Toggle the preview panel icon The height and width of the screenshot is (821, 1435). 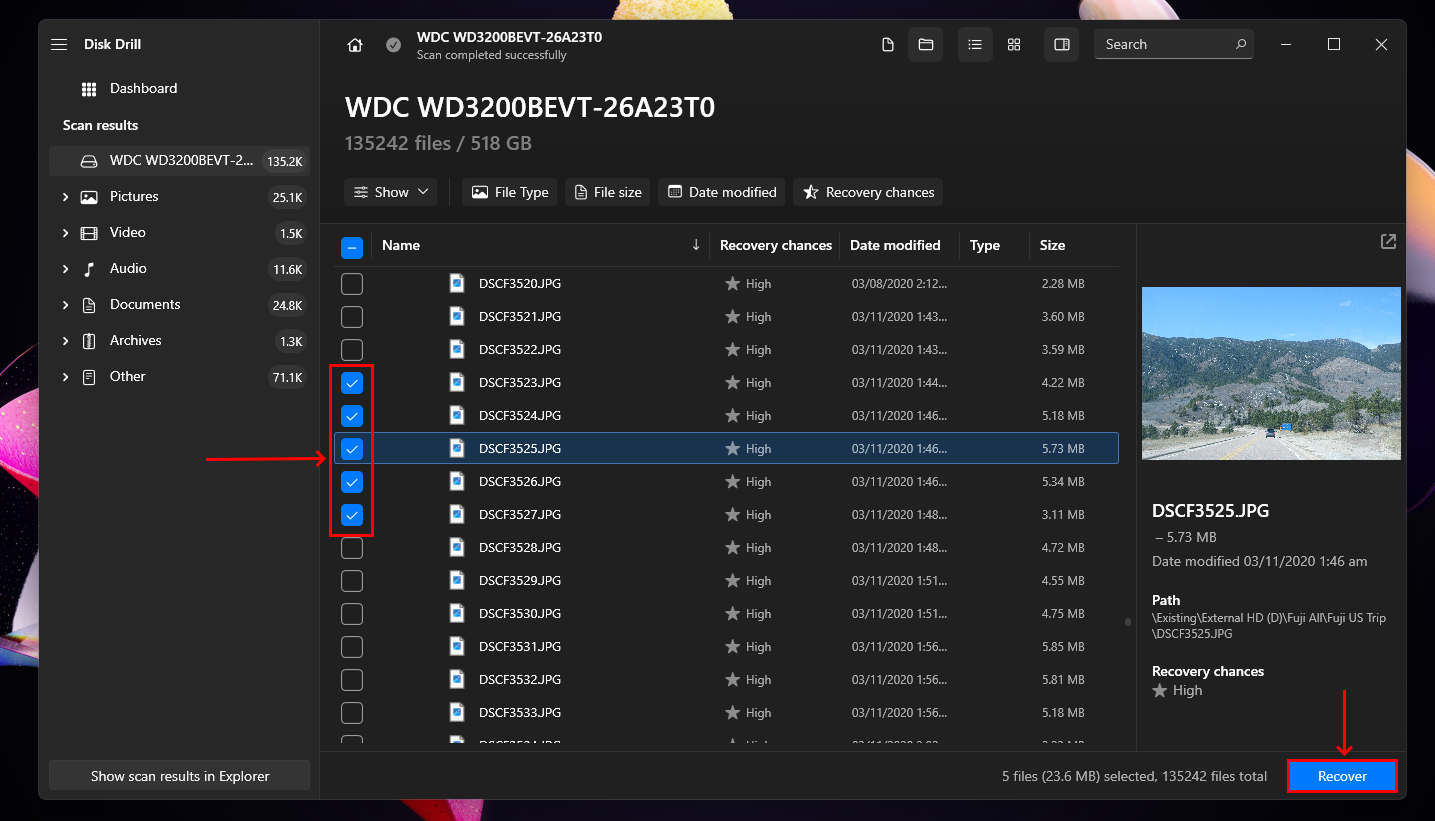[1062, 45]
